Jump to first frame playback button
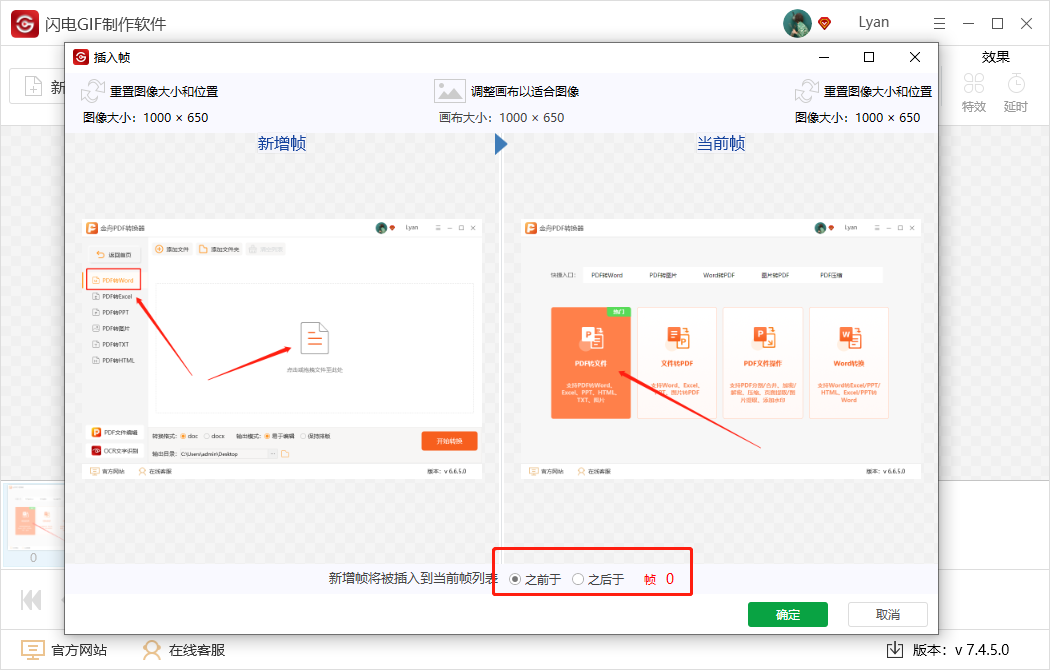The height and width of the screenshot is (670, 1050). pos(31,600)
